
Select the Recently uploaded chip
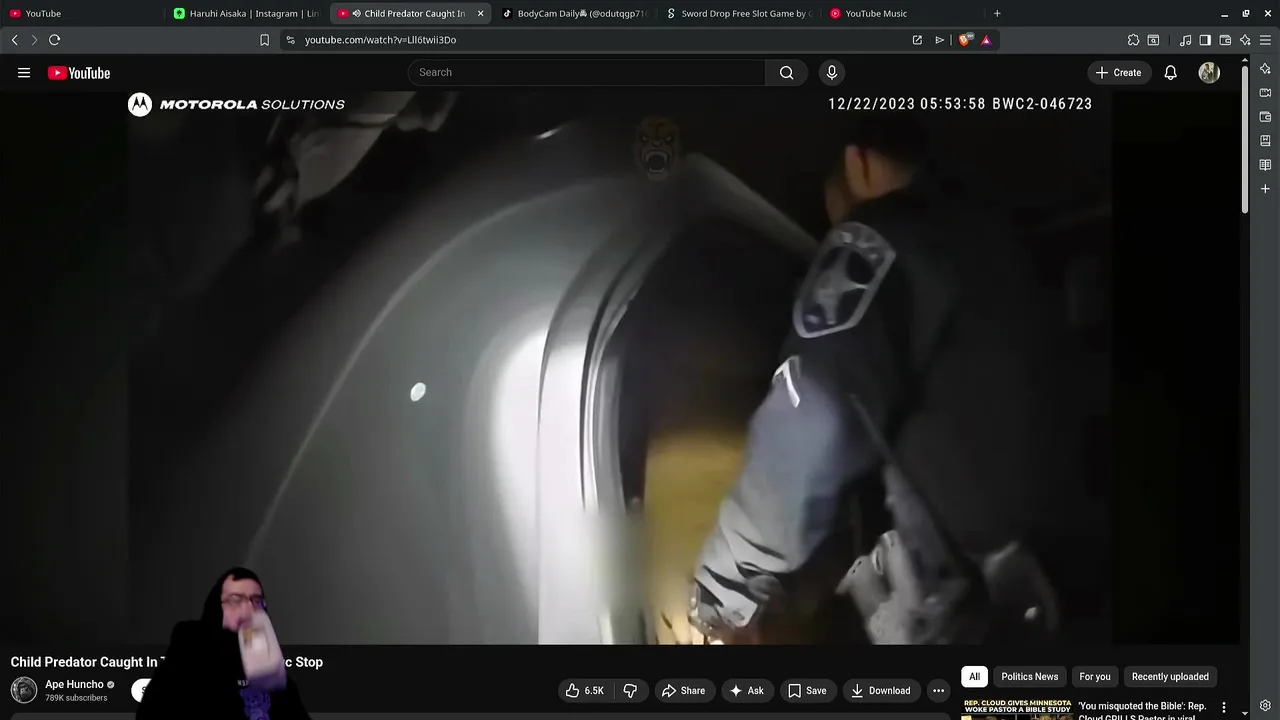[1170, 677]
